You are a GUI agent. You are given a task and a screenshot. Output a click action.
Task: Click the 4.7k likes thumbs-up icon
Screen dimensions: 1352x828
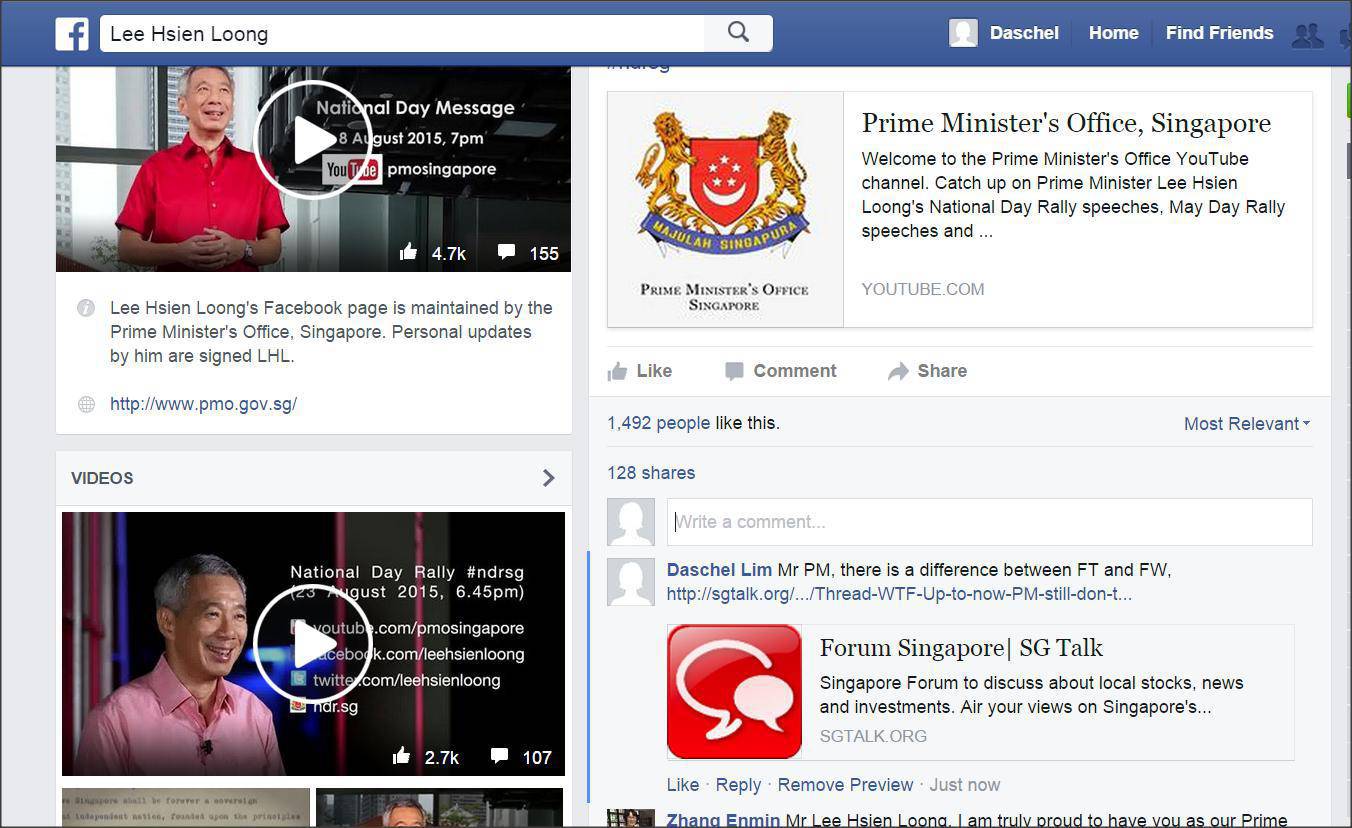(x=408, y=252)
